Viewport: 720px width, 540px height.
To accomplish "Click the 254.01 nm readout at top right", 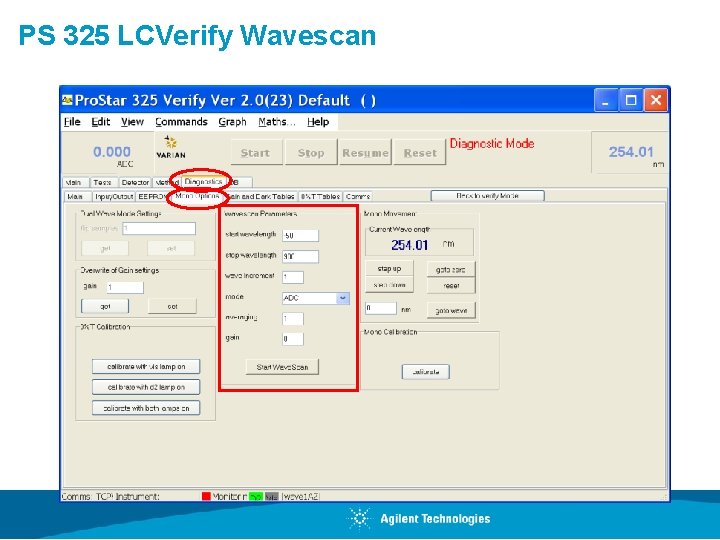I will pos(631,152).
